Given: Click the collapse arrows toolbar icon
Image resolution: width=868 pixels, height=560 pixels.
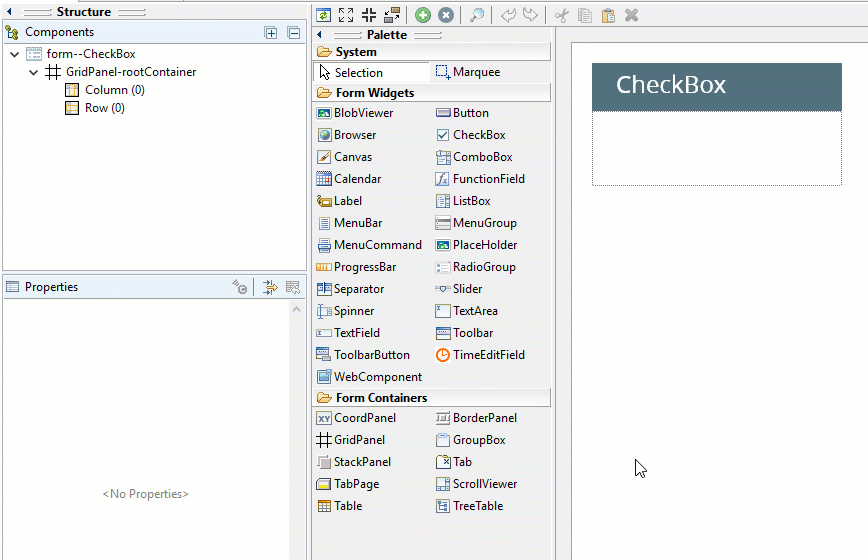Looking at the screenshot, I should tap(369, 15).
